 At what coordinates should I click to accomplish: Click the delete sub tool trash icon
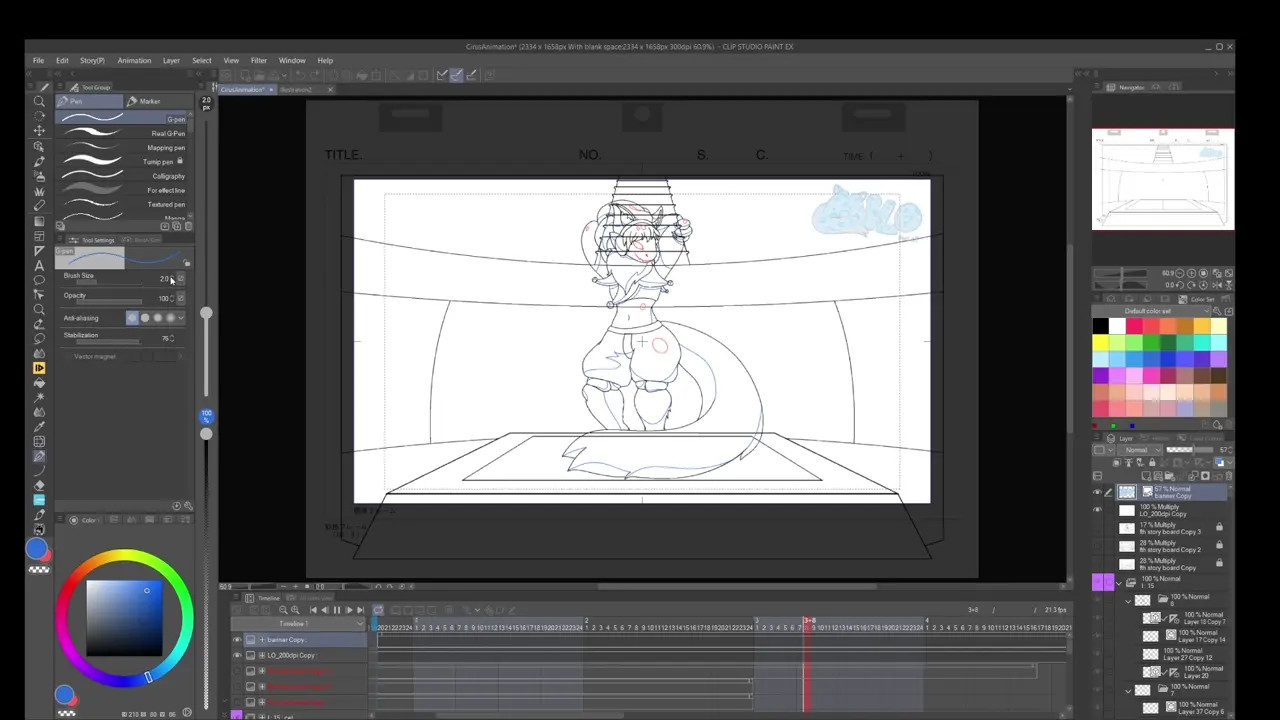[189, 226]
